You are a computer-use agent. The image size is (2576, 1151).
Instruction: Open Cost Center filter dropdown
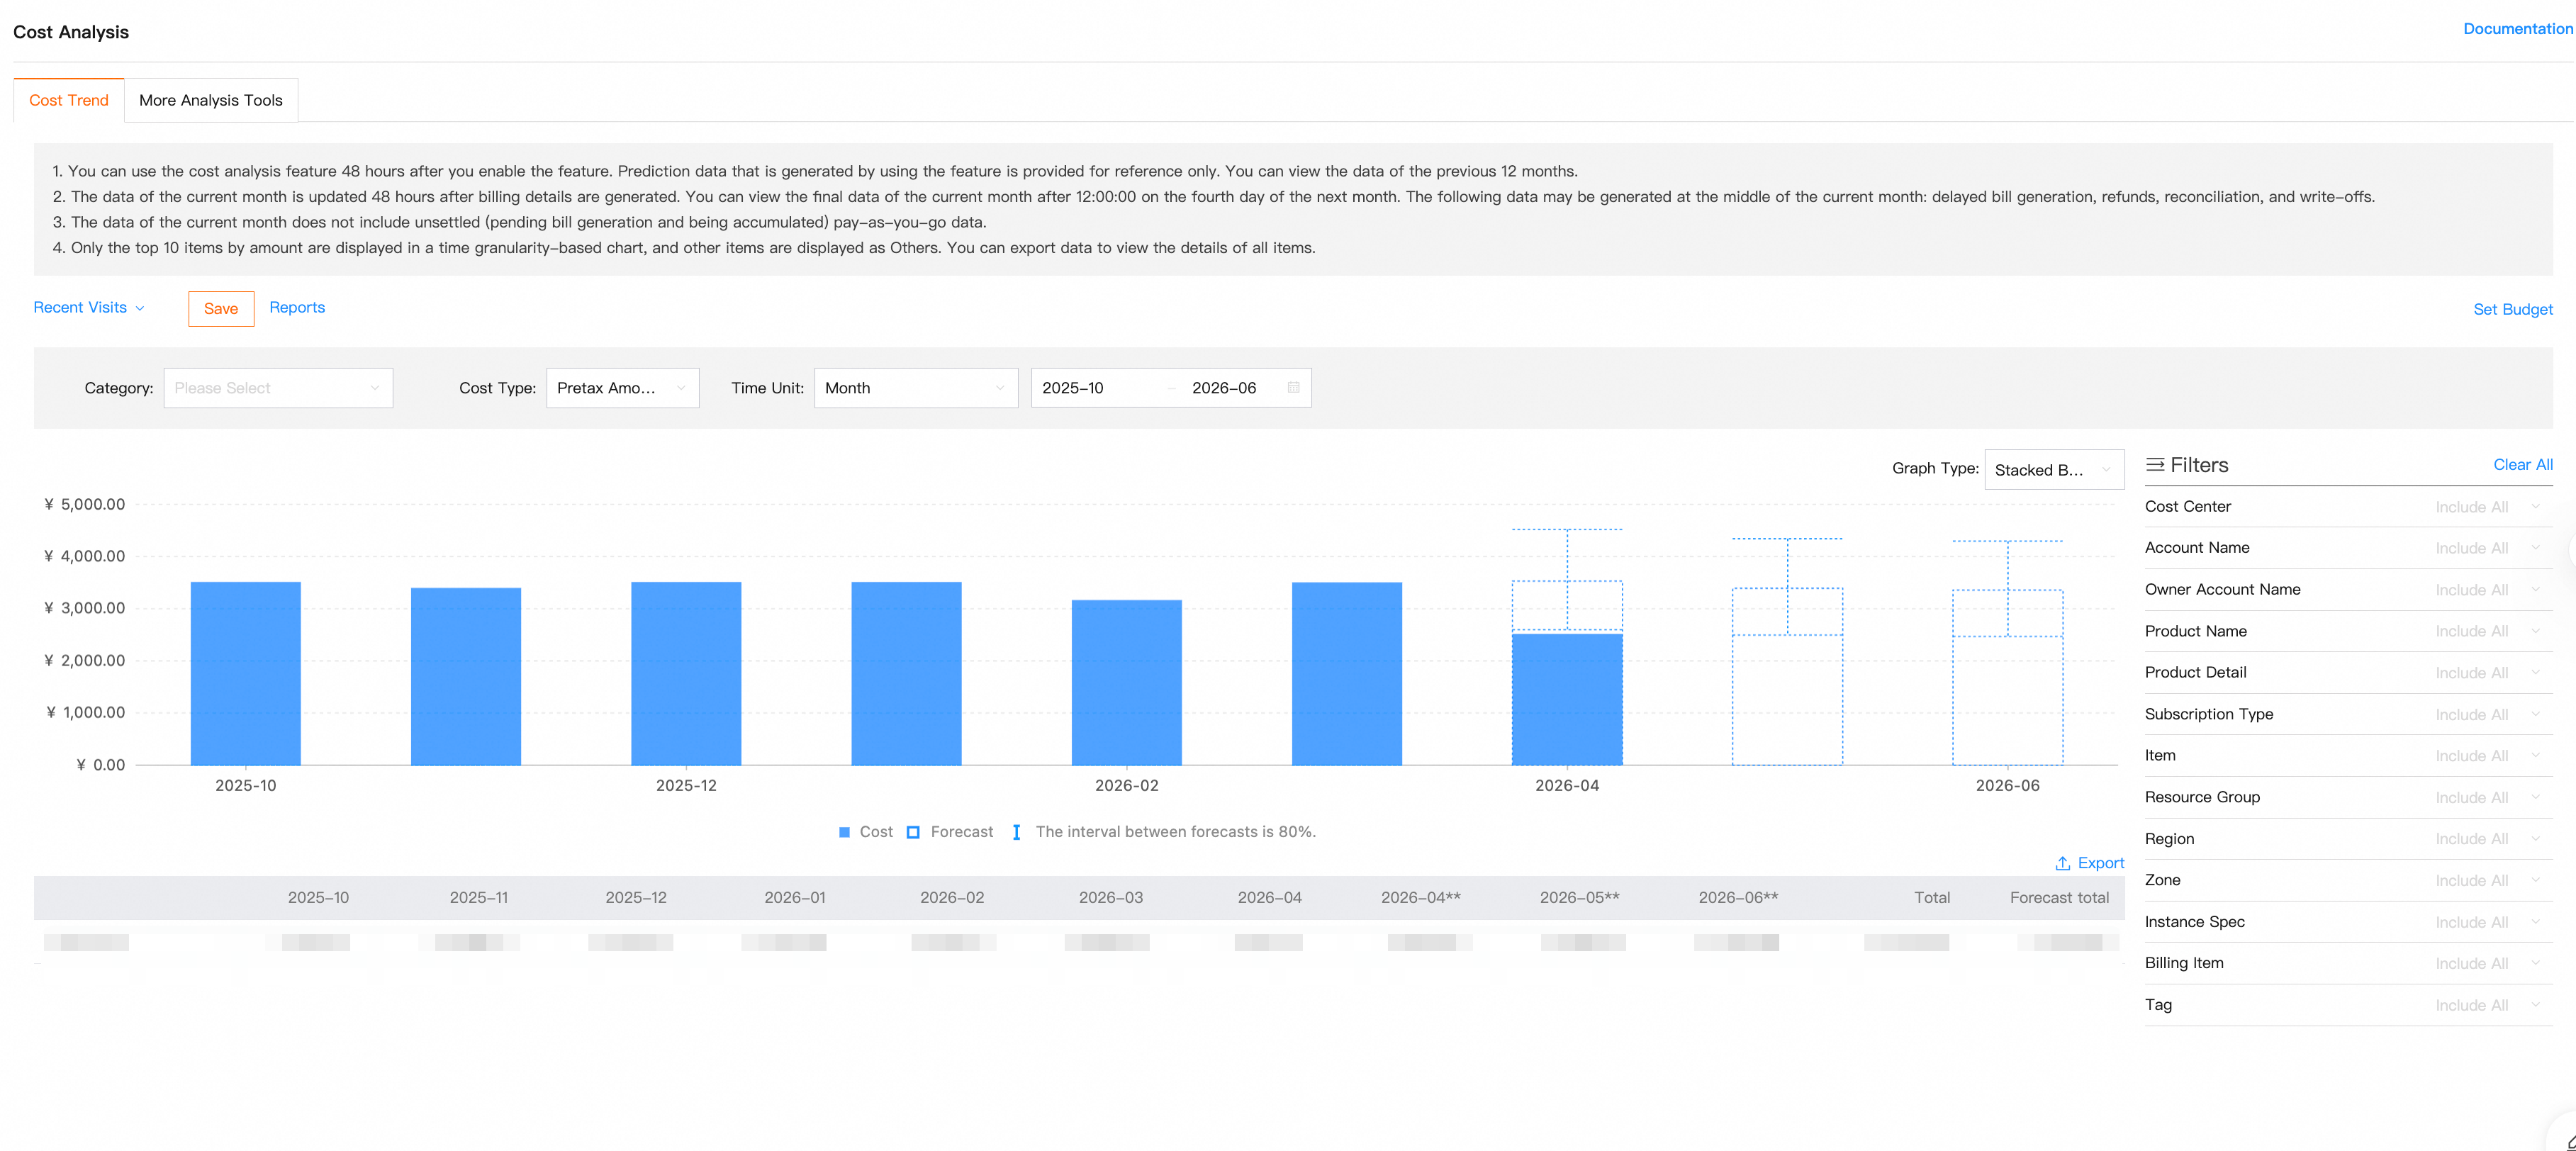pyautogui.click(x=2487, y=507)
